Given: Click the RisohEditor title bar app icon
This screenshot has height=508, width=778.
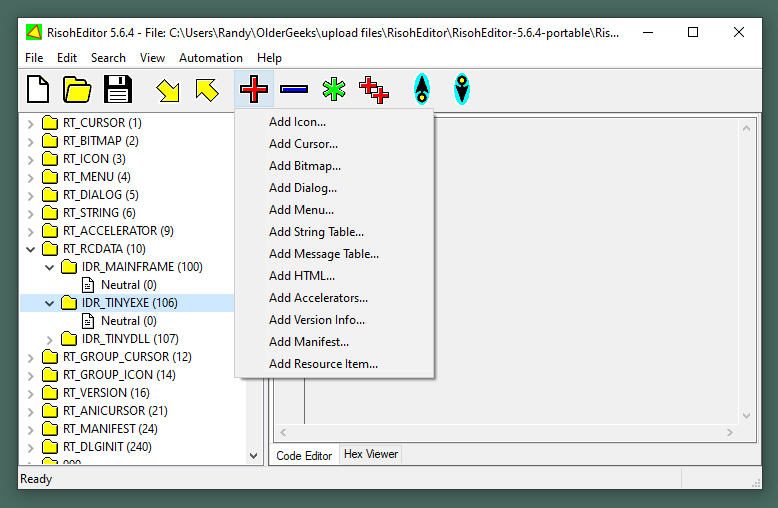Looking at the screenshot, I should (34, 33).
